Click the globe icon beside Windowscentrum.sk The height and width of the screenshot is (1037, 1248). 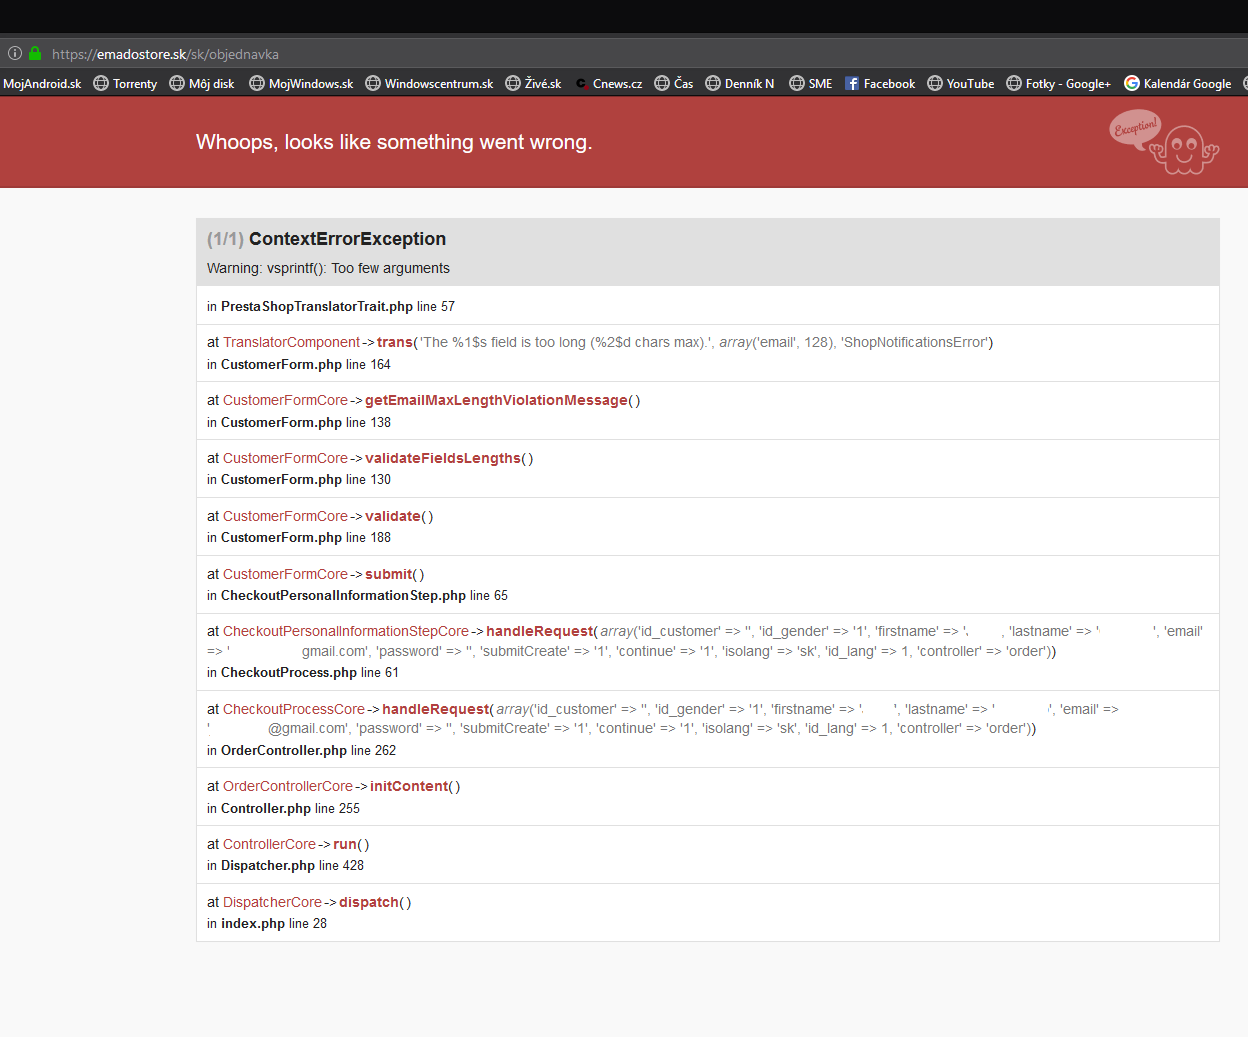(x=373, y=83)
